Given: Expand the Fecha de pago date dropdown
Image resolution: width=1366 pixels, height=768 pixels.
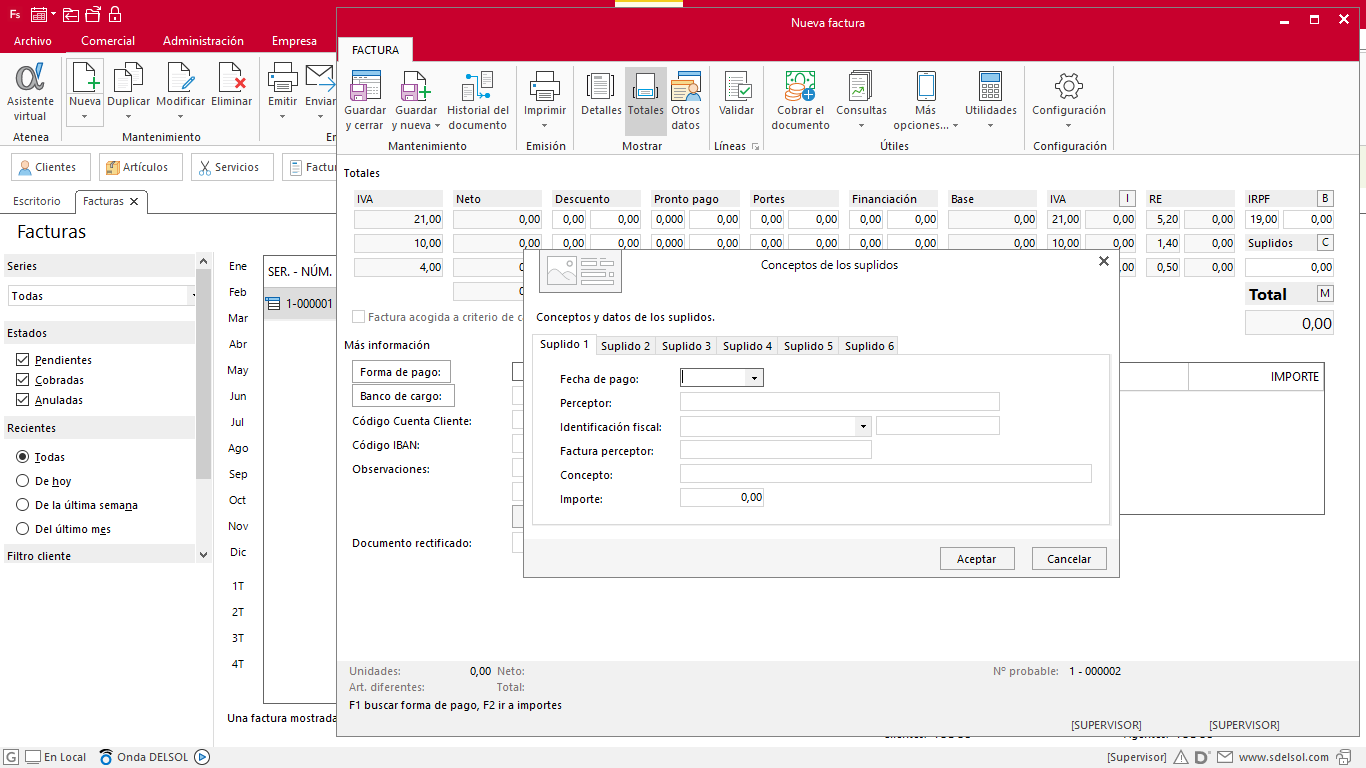Looking at the screenshot, I should [x=754, y=378].
